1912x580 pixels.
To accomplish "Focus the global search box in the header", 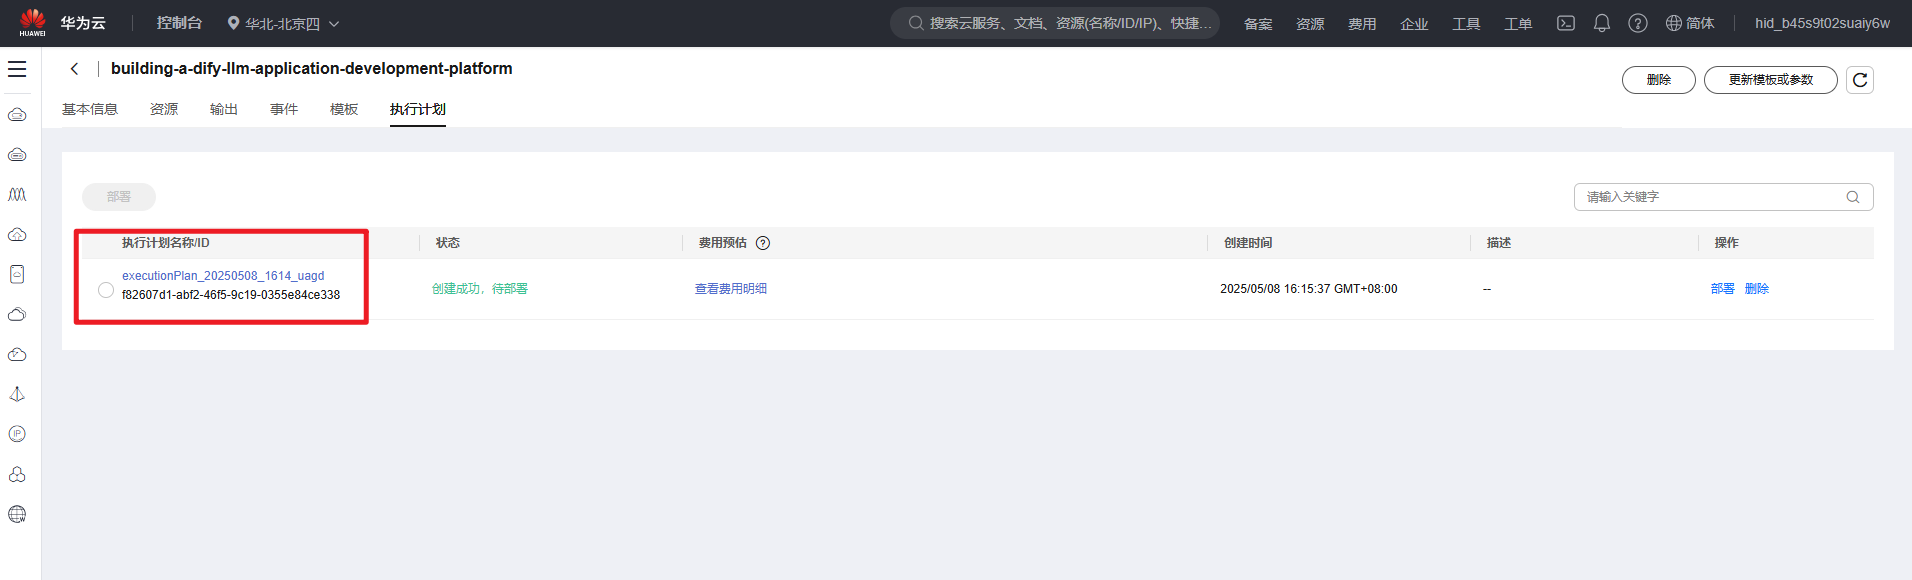I will click(x=1055, y=23).
